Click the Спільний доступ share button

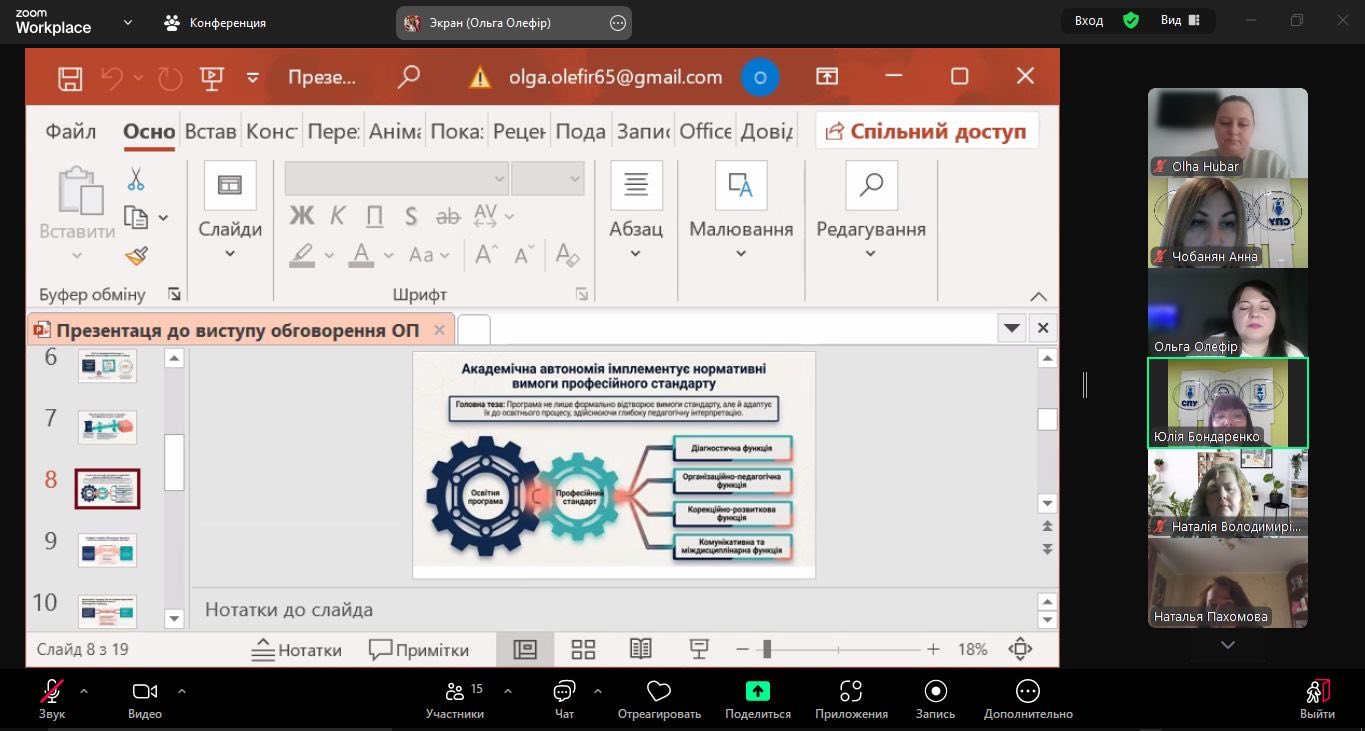(927, 131)
